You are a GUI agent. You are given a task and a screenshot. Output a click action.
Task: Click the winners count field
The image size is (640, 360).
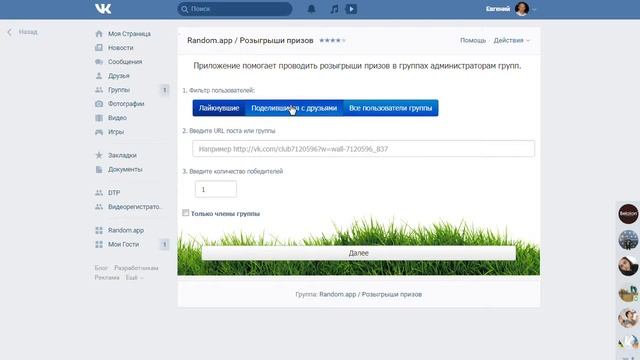216,189
